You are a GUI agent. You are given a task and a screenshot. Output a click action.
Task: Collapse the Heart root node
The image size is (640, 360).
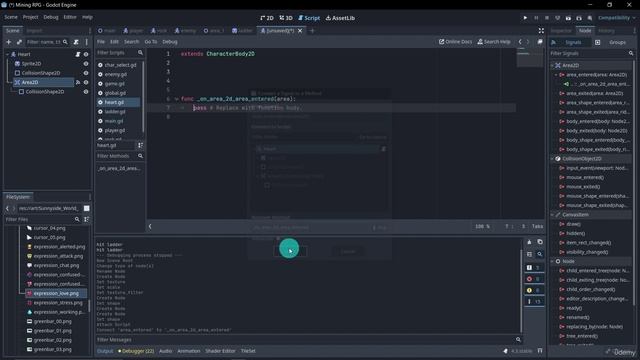pyautogui.click(x=7, y=54)
